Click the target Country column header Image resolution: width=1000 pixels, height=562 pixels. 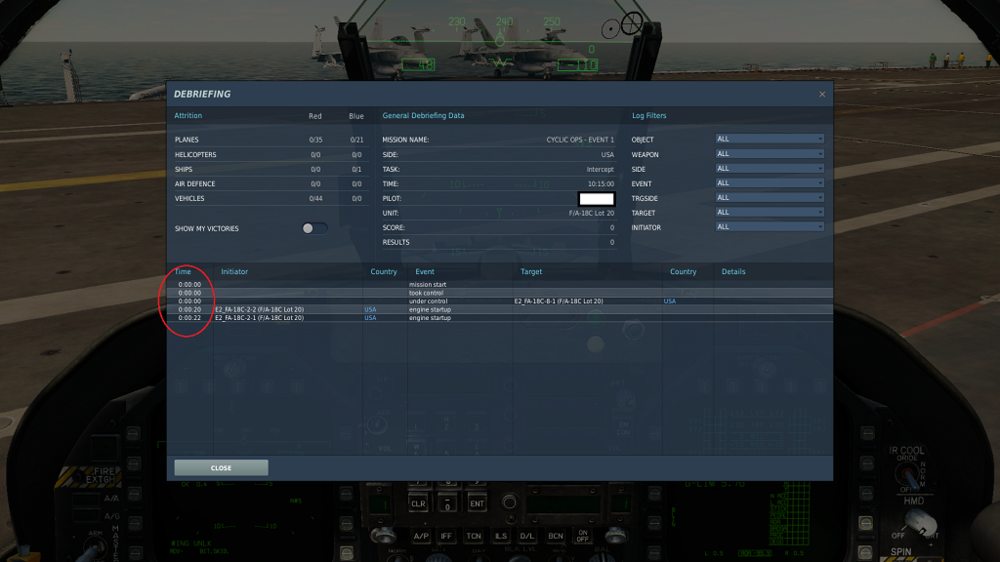683,272
